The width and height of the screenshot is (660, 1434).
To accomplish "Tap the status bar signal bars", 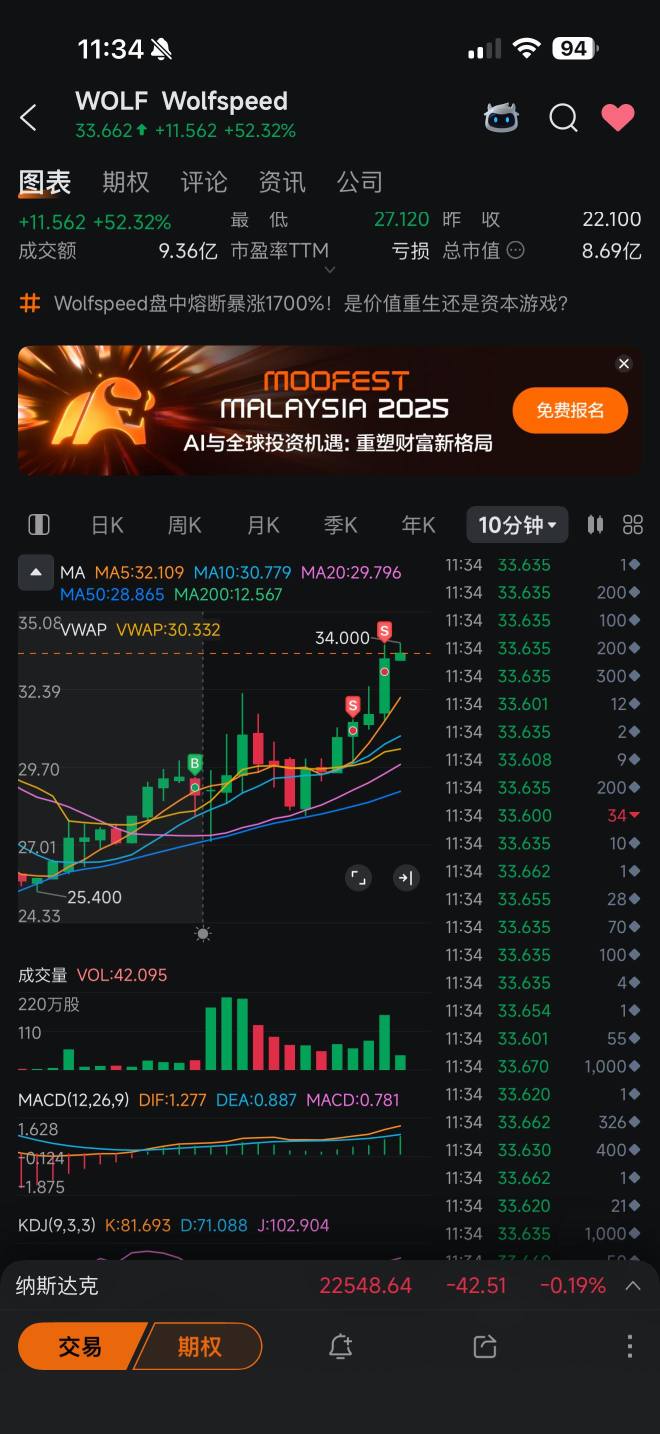I will [x=484, y=48].
